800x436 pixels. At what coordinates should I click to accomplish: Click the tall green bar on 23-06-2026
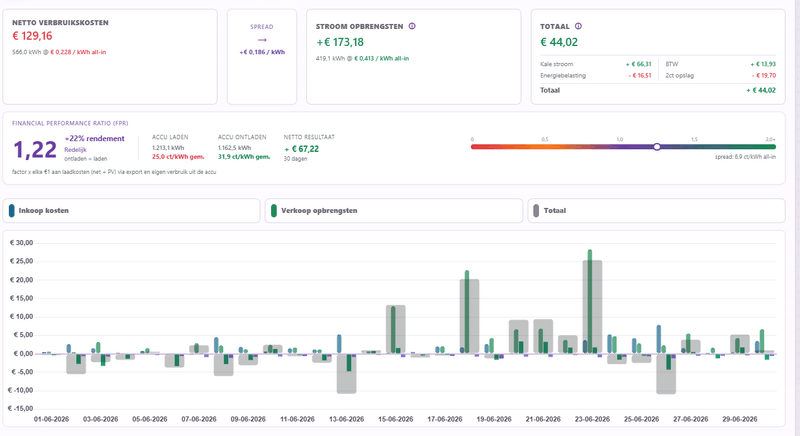click(x=590, y=301)
